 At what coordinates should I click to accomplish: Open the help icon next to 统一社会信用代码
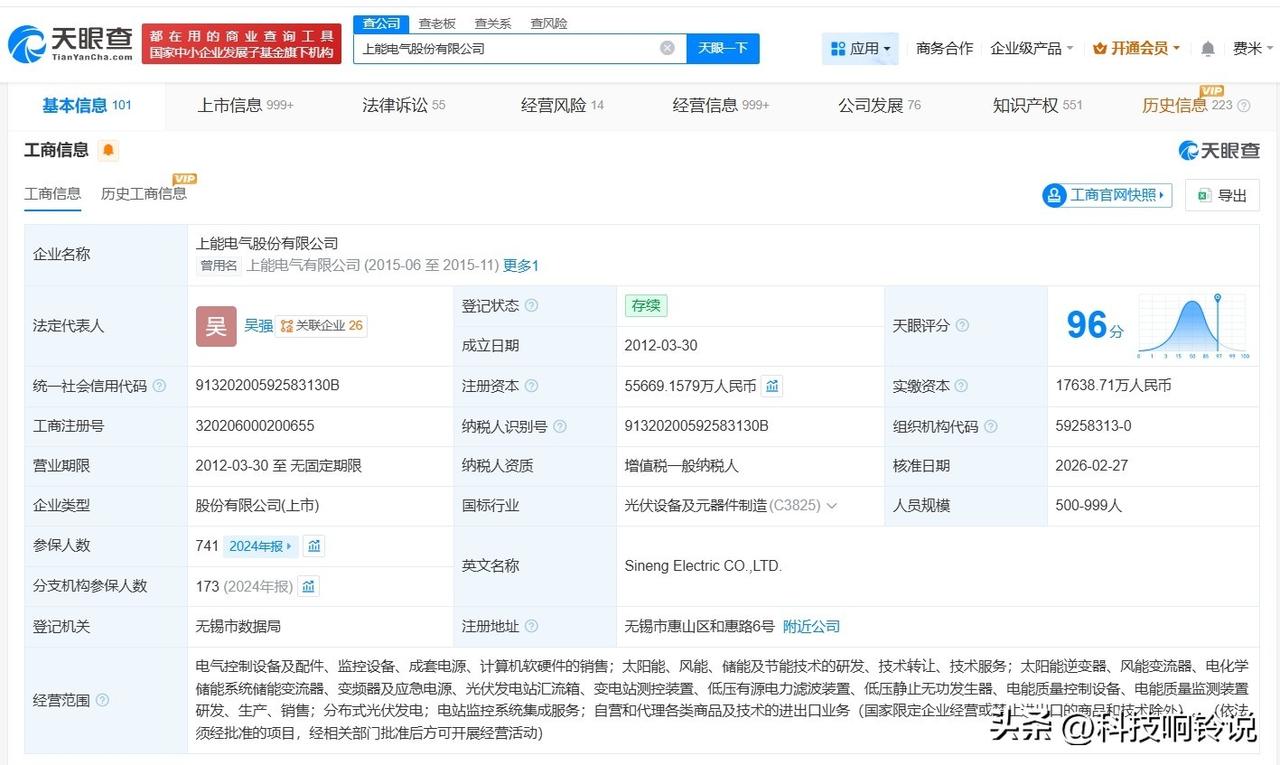159,386
